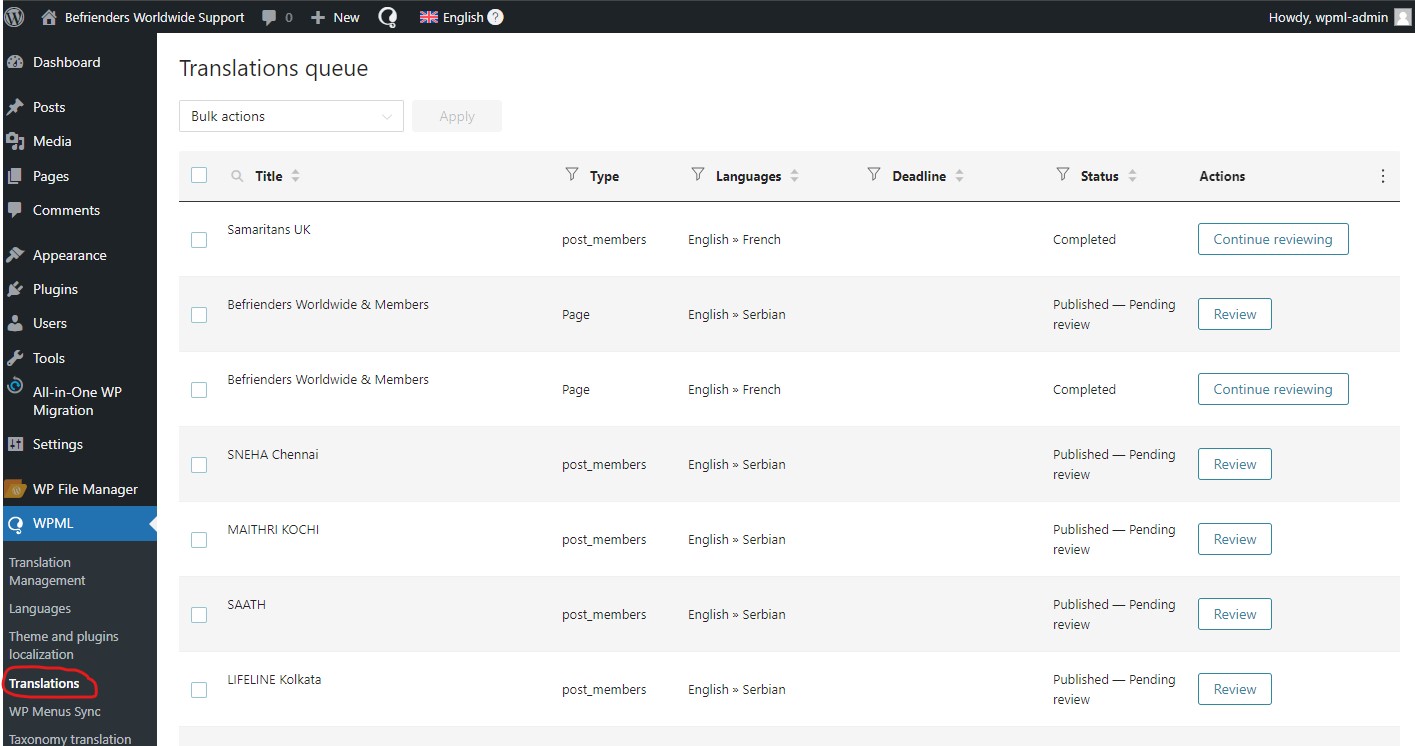This screenshot has width=1415, height=746.
Task: Click the WPML sidebar menu icon
Action: (x=15, y=523)
